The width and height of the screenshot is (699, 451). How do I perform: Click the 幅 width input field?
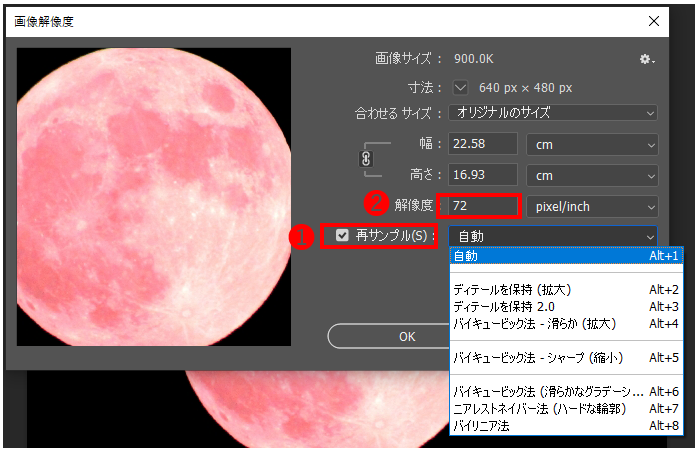click(482, 144)
